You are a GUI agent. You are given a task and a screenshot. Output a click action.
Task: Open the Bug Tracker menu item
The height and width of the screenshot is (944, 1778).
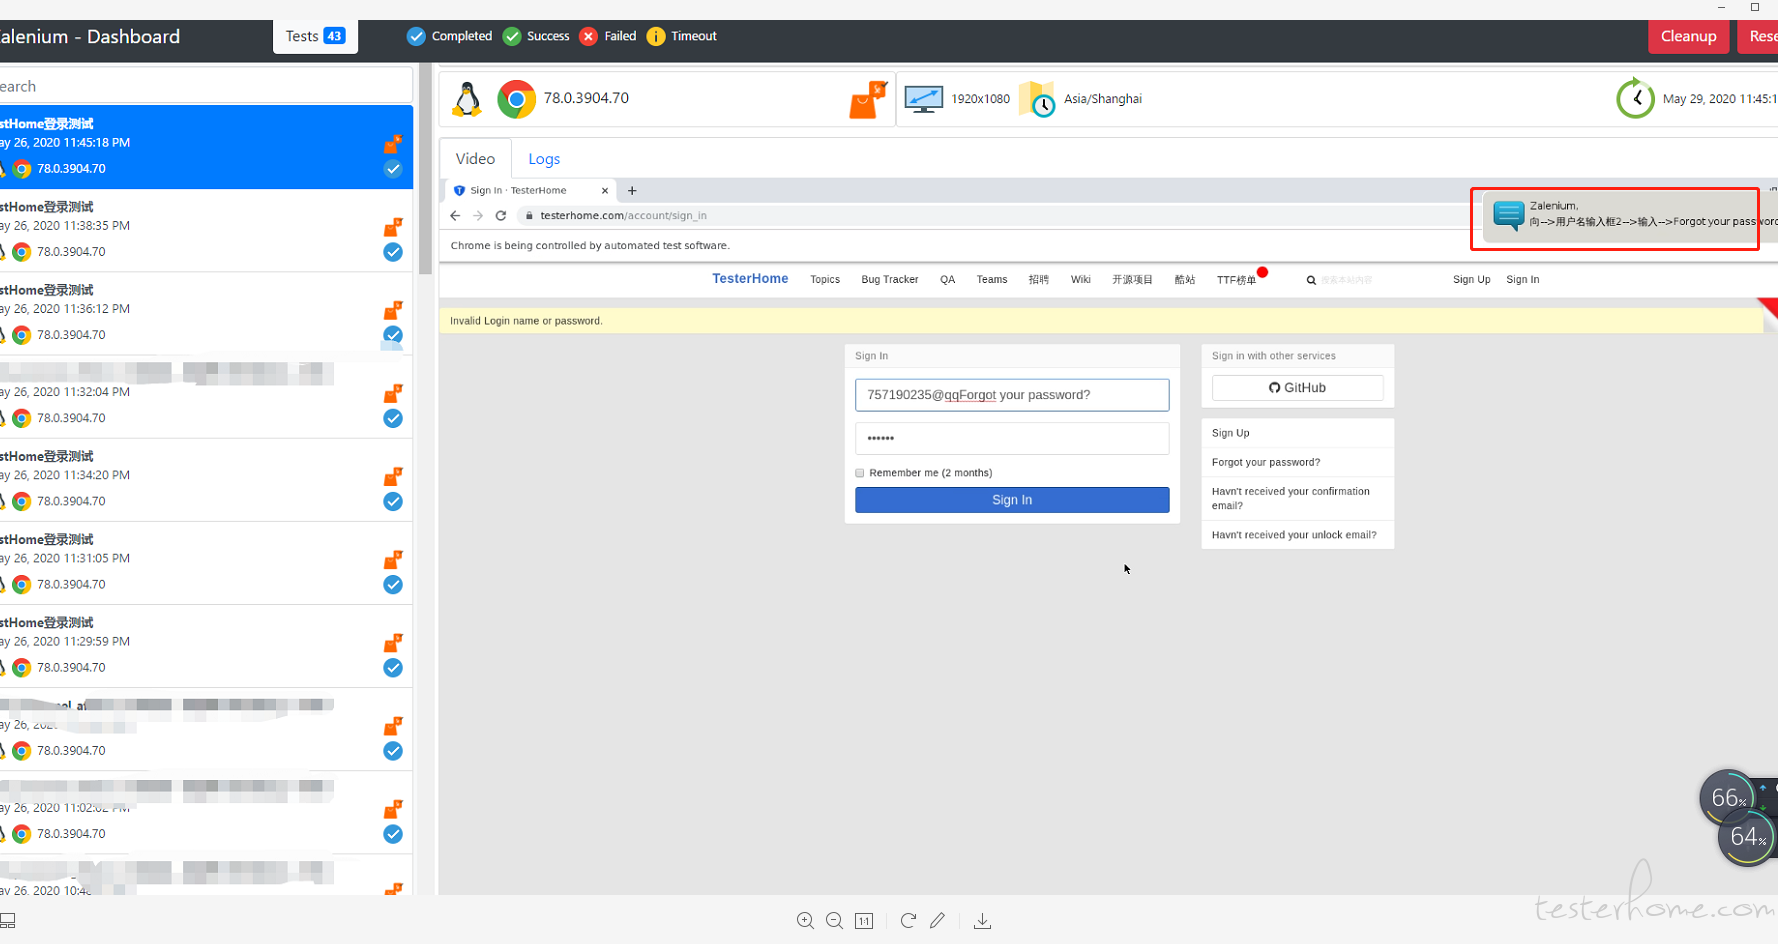pos(890,280)
